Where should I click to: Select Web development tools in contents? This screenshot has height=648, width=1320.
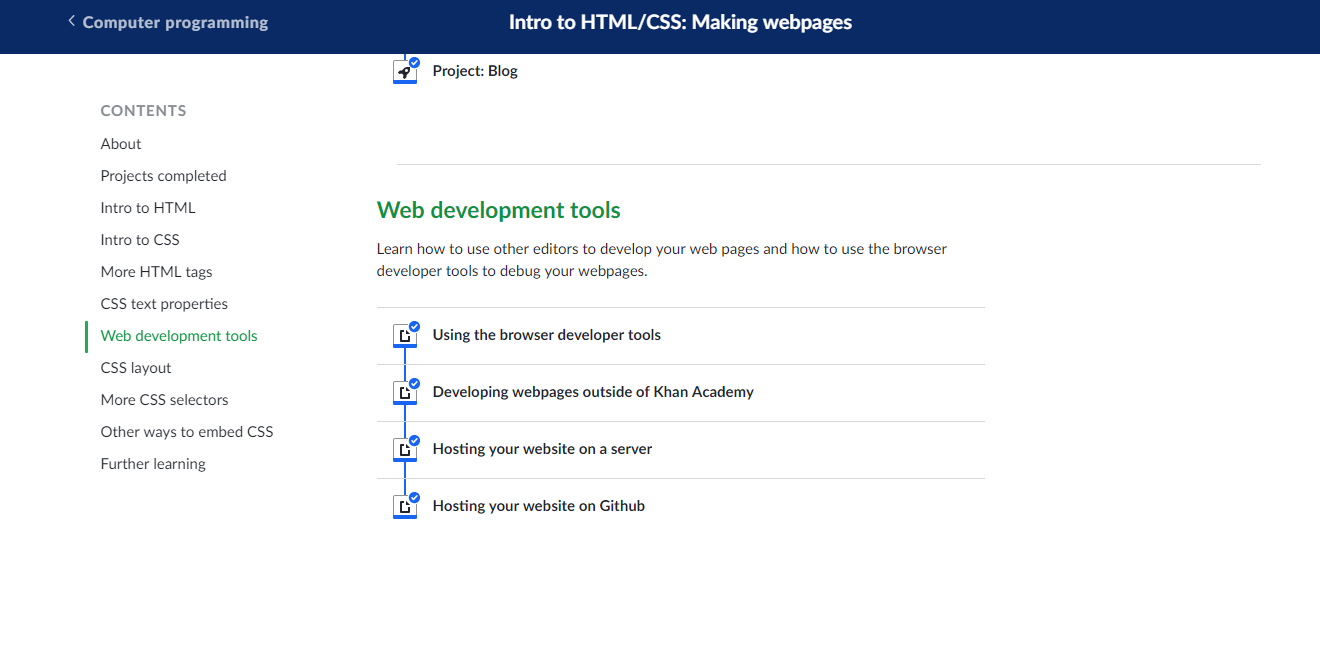pos(179,336)
